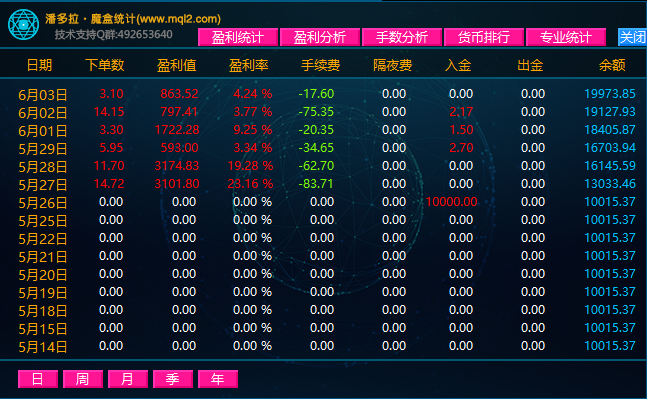Screen dimensions: 647x399
Task: Click commission value -83.71
Action: pos(316,184)
